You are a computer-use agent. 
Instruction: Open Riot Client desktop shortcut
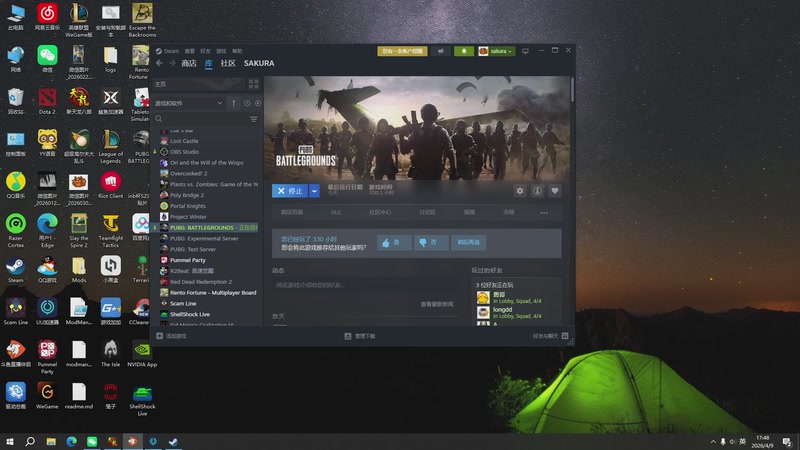click(x=110, y=185)
